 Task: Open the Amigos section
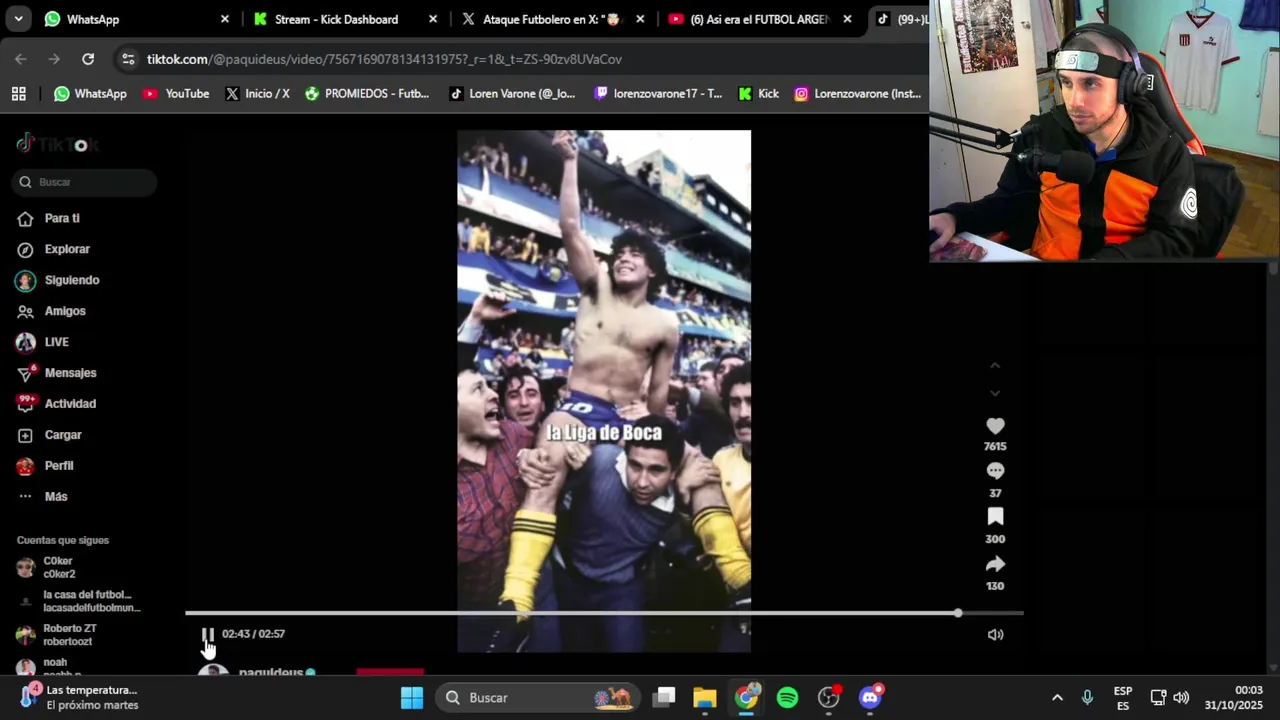pyautogui.click(x=65, y=311)
